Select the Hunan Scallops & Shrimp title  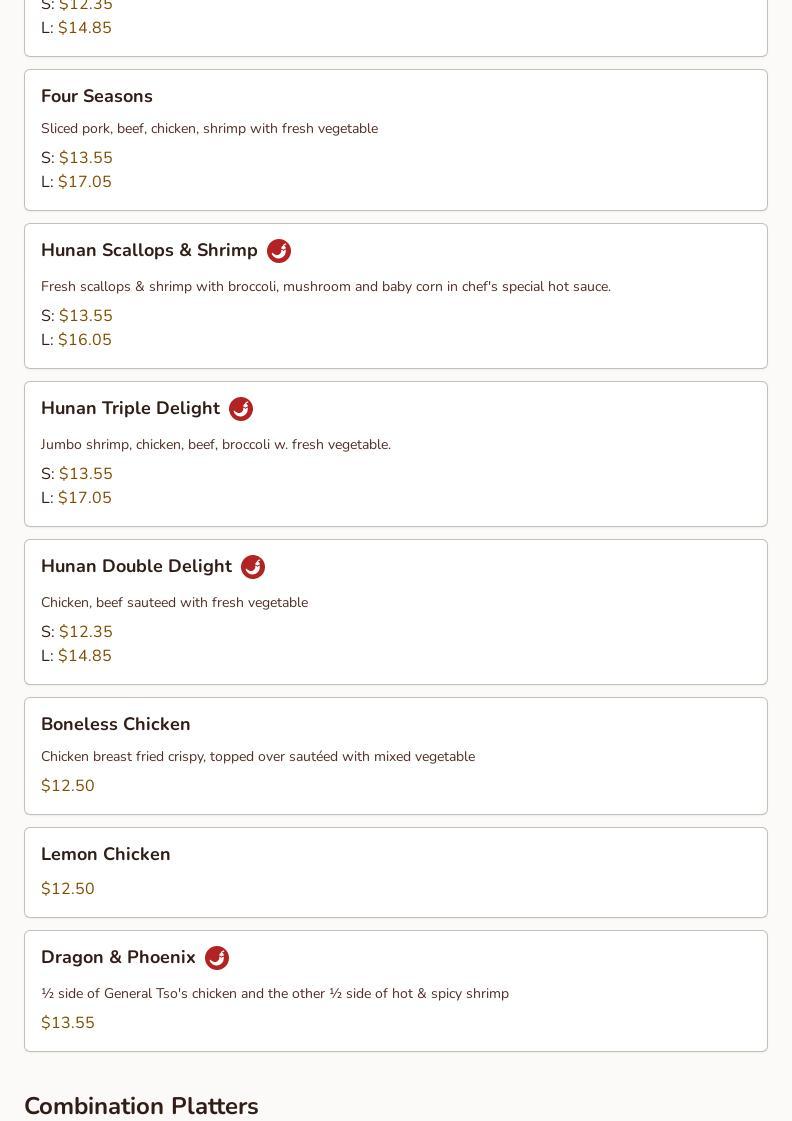[149, 250]
